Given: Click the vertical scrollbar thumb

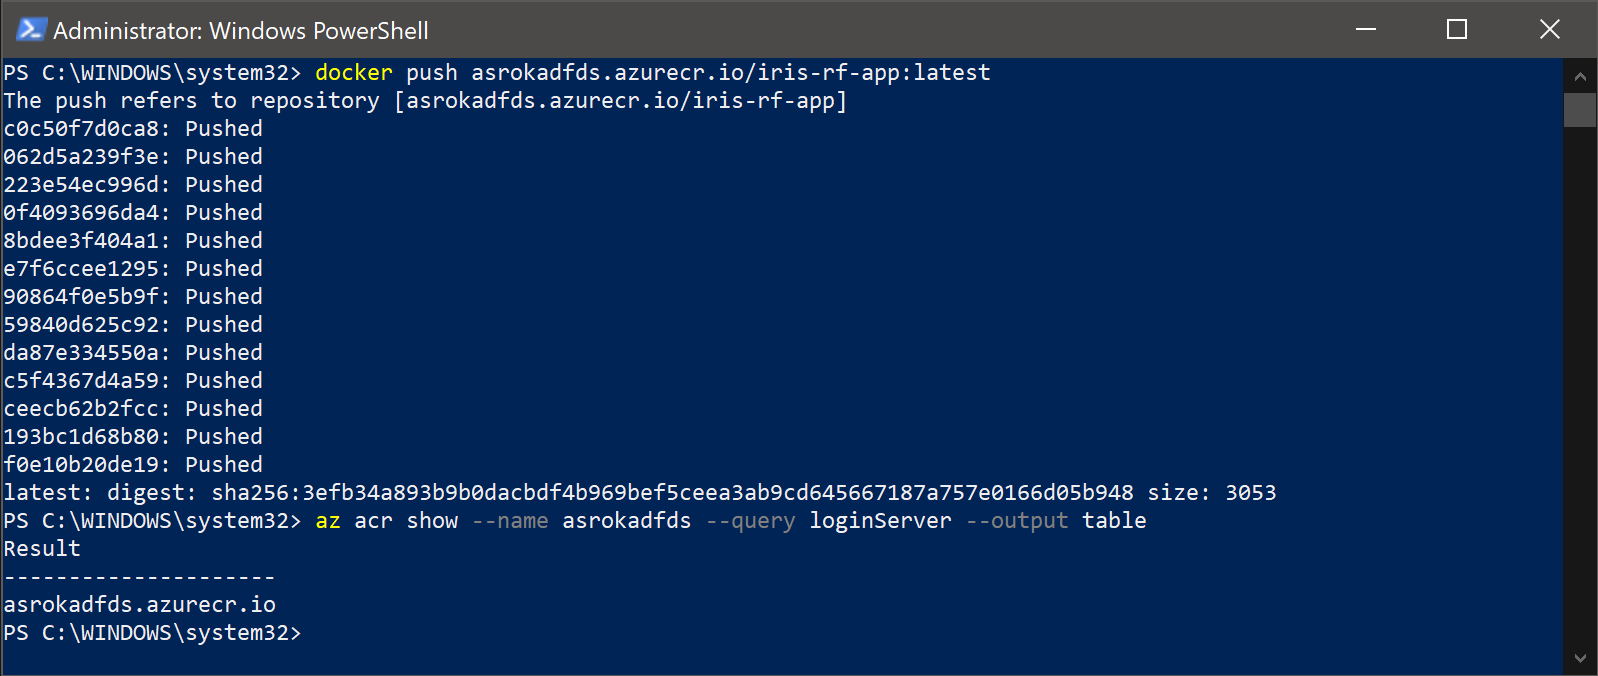Looking at the screenshot, I should [1580, 110].
